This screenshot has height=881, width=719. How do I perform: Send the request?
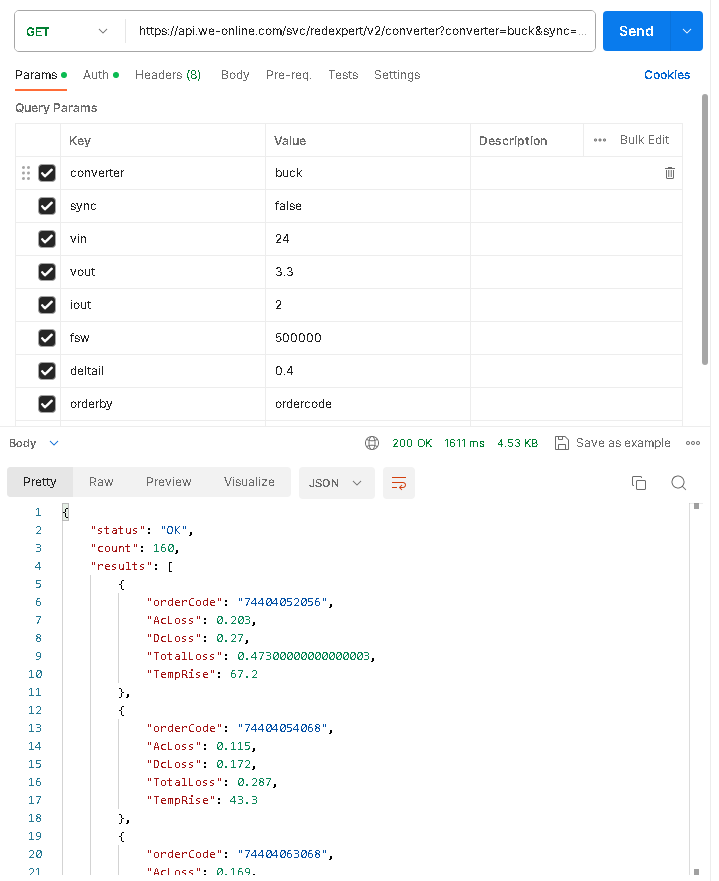pos(635,31)
